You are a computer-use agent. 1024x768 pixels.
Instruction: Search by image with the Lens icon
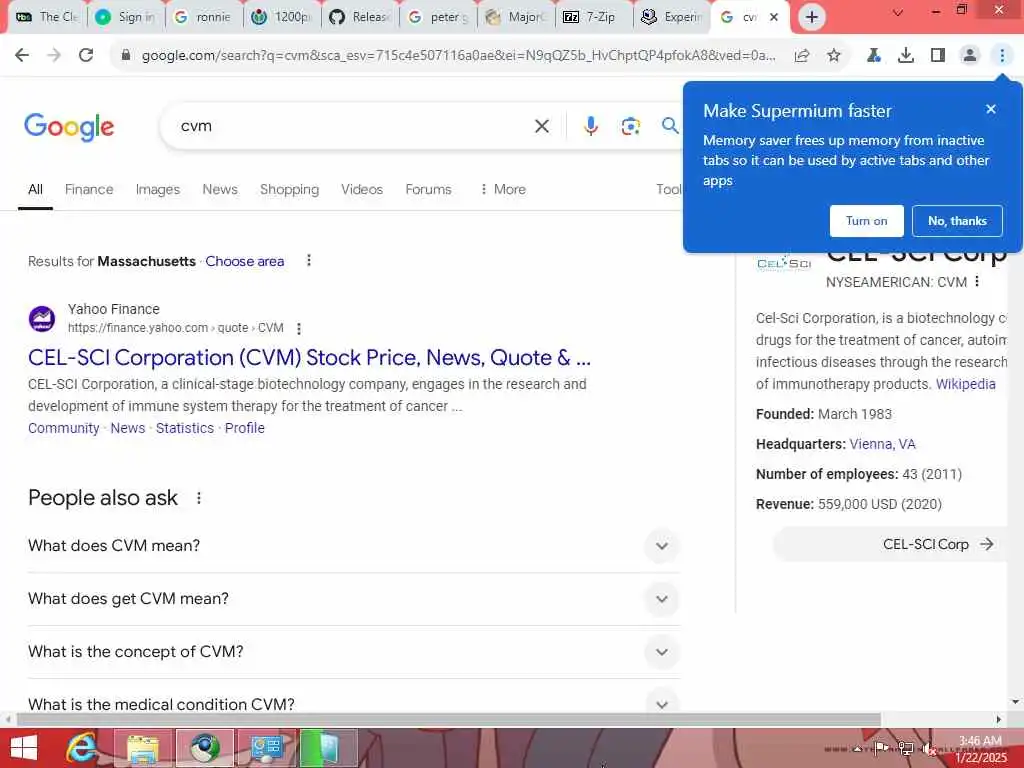click(x=630, y=126)
